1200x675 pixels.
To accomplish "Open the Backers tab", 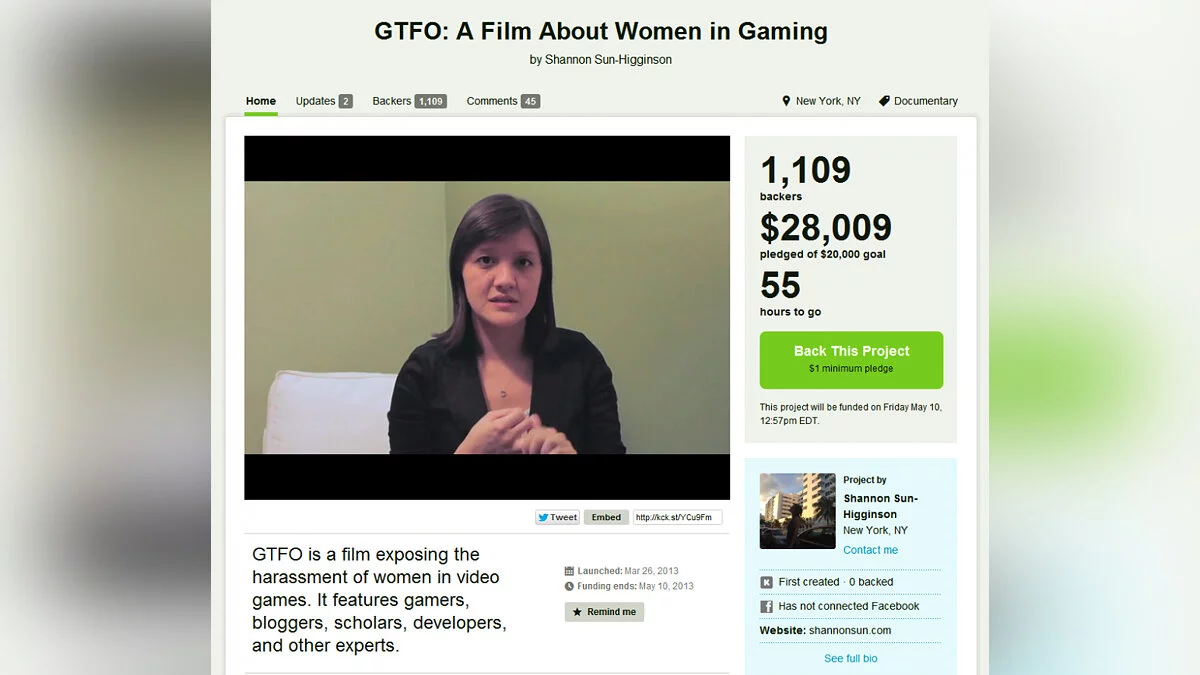I will (409, 101).
